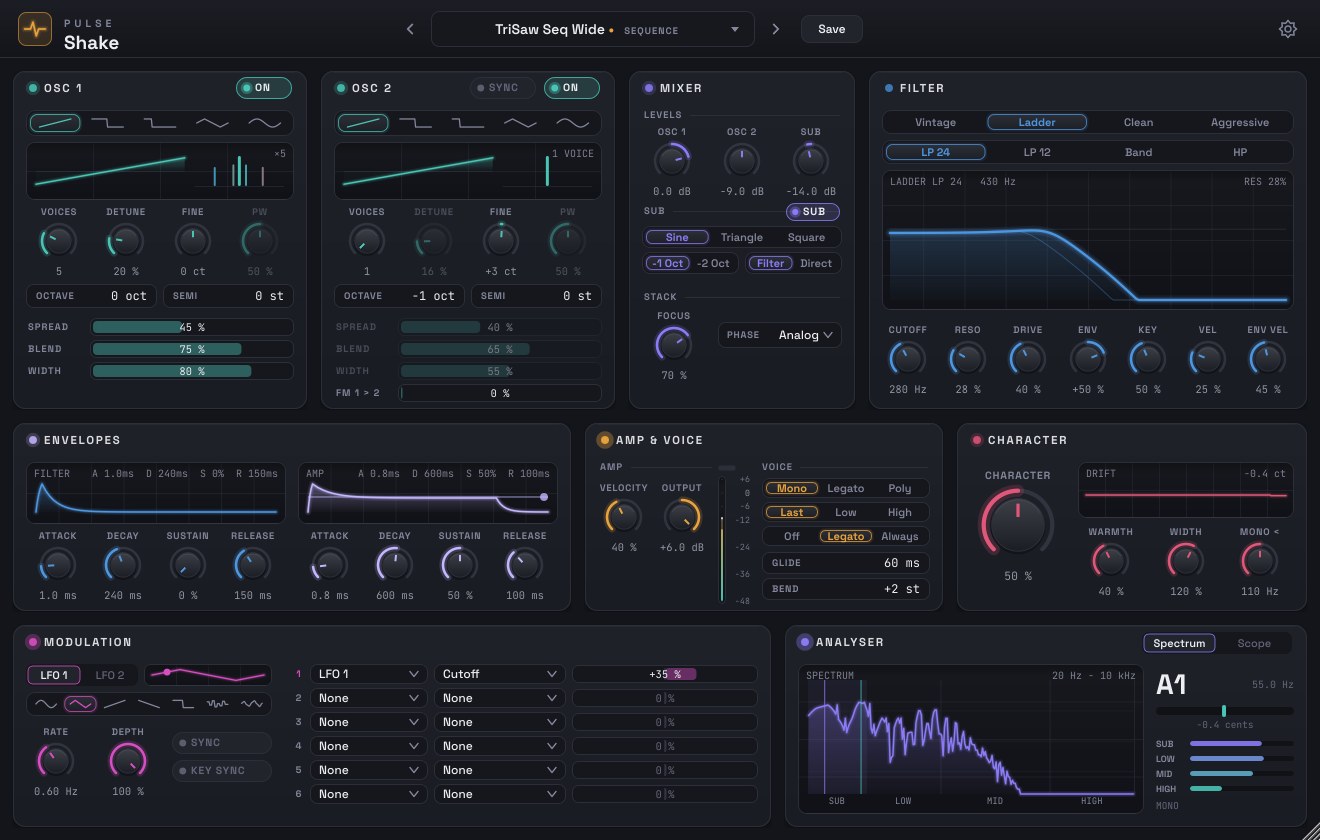Switch the filter model to Vintage
This screenshot has height=840, width=1320.
(935, 123)
